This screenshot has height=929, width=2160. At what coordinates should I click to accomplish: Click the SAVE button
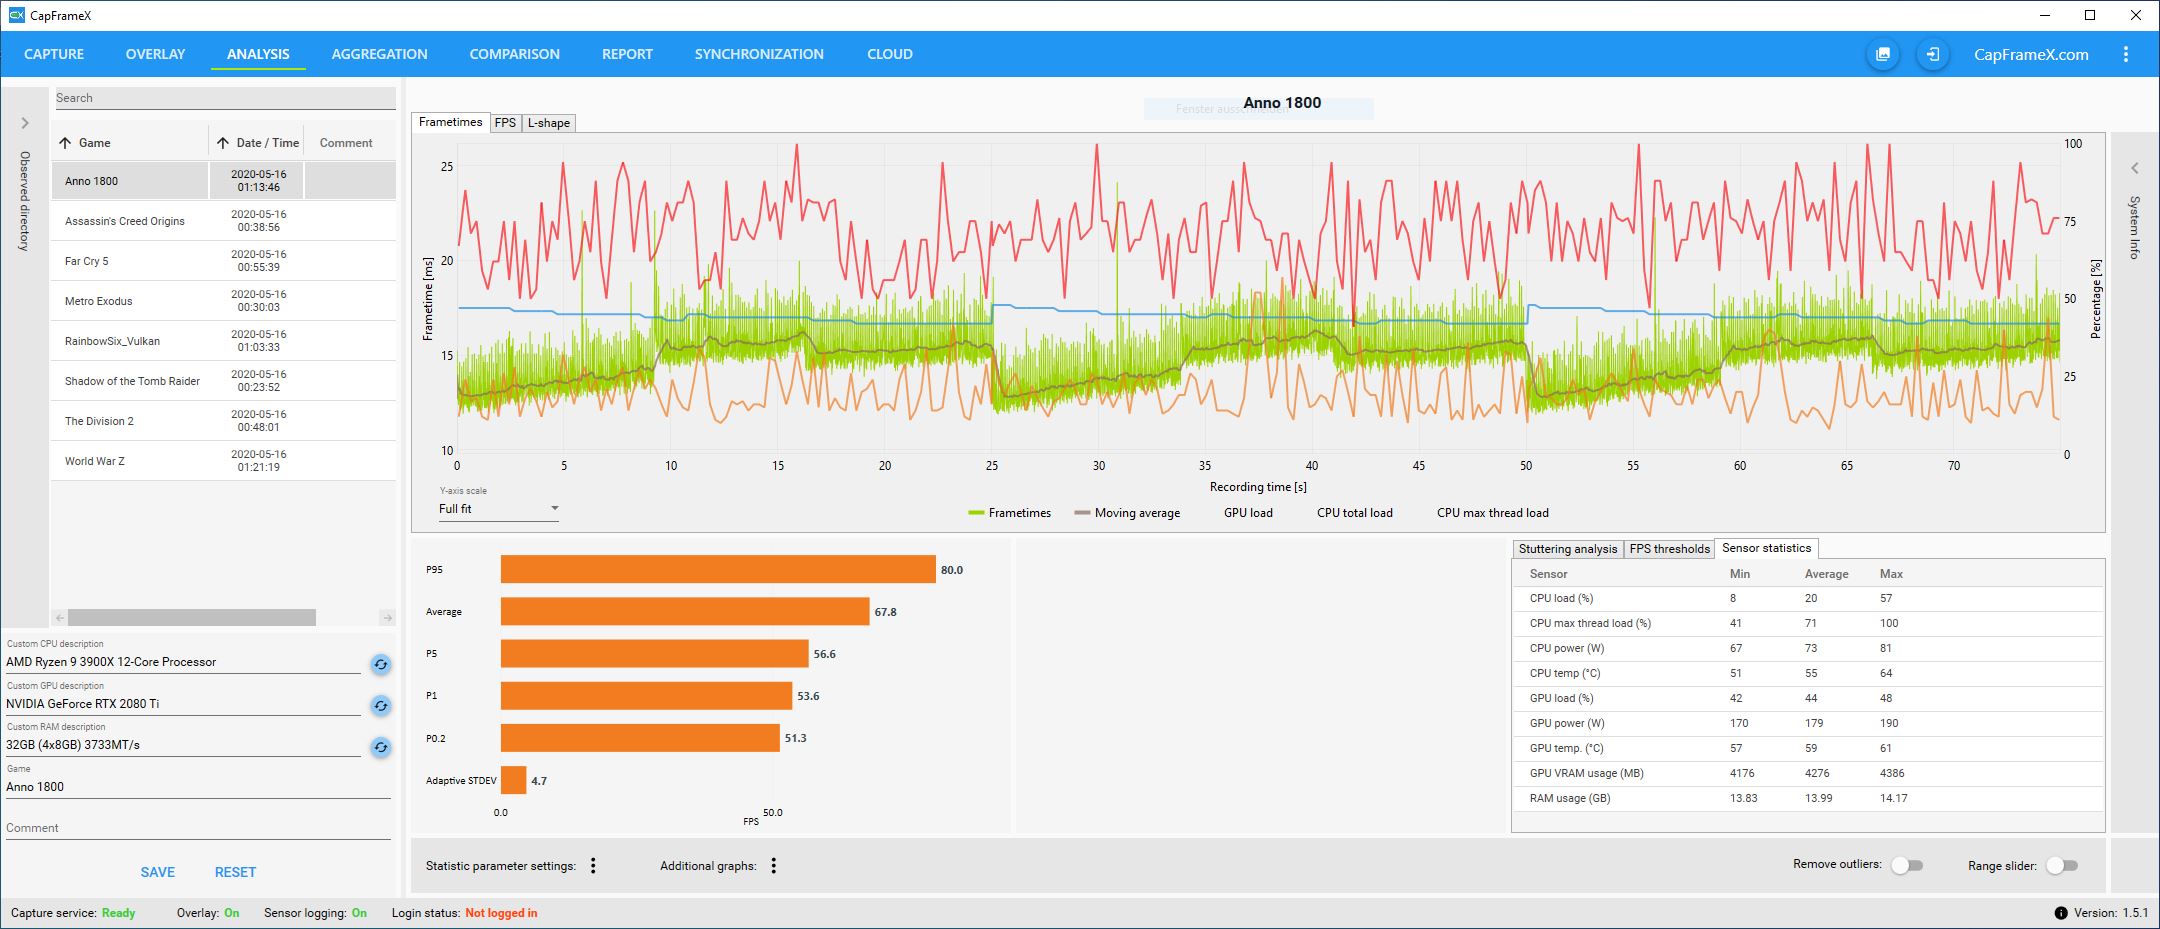(x=158, y=872)
